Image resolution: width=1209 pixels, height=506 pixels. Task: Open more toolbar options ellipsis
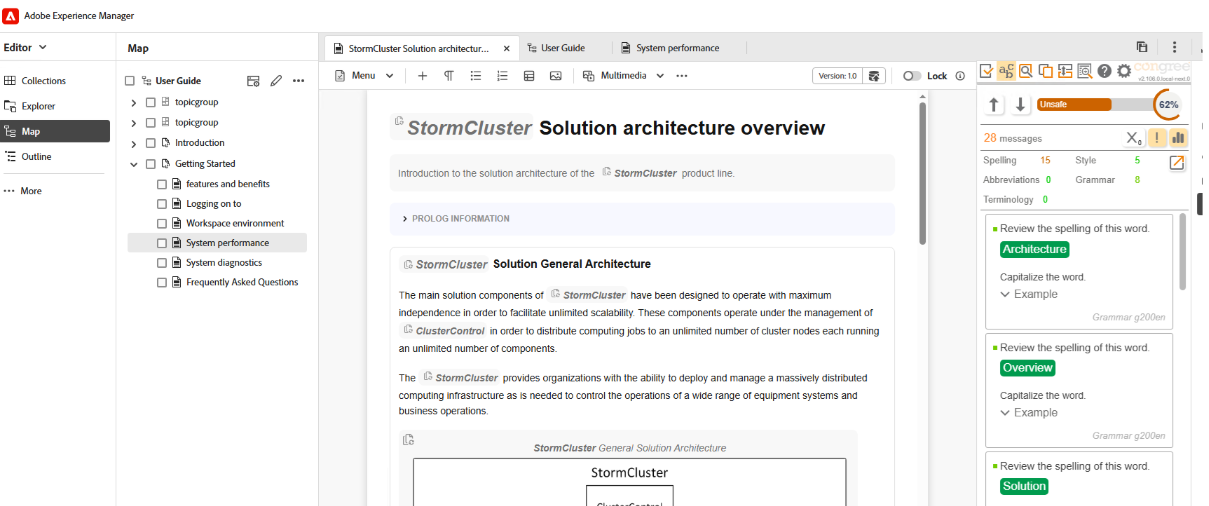[x=682, y=76]
